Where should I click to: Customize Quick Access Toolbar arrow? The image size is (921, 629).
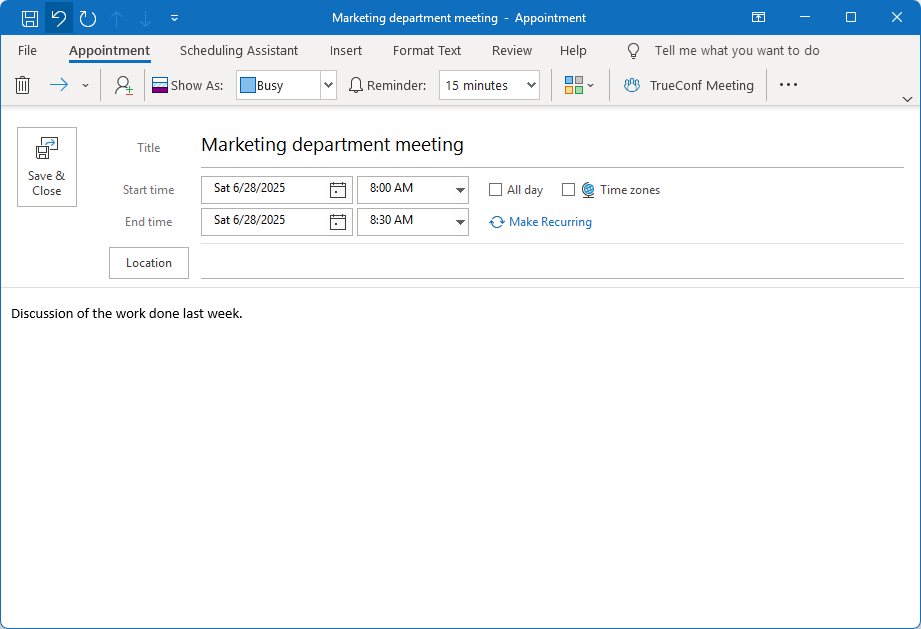(174, 18)
